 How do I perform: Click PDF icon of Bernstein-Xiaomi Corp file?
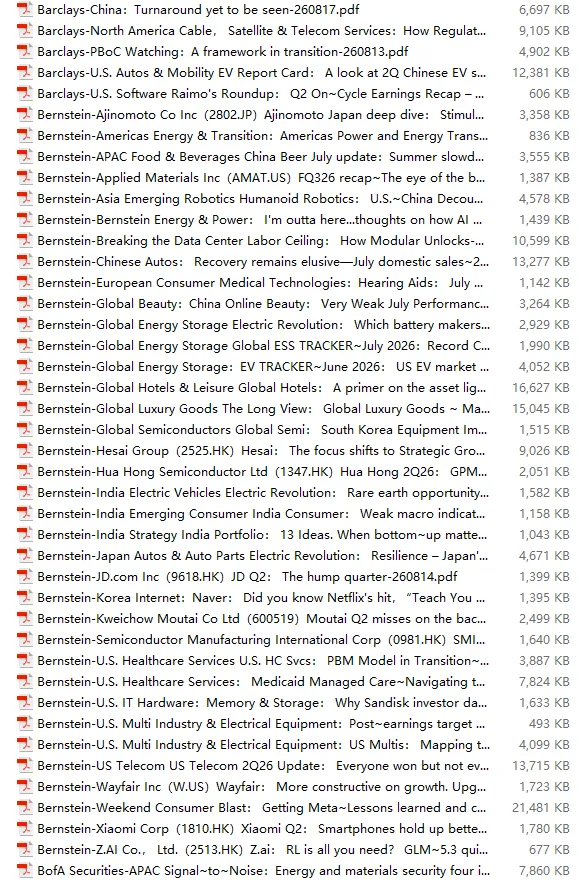(x=25, y=828)
